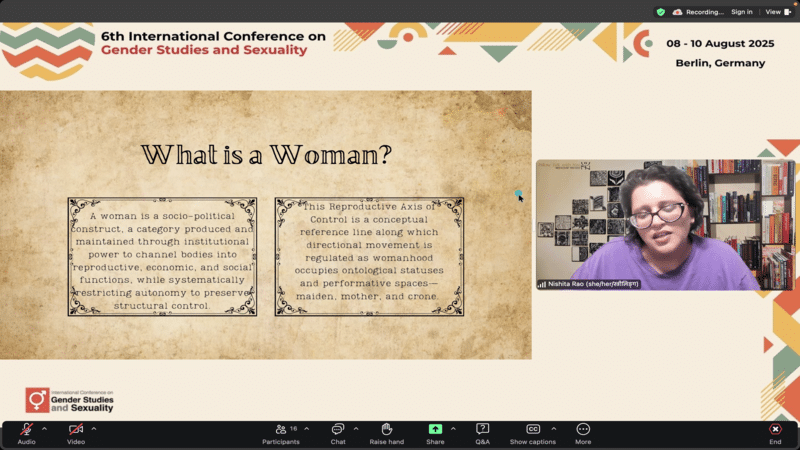Screen dimensions: 800x450
Task: Open the View layout menu
Action: coord(775,12)
